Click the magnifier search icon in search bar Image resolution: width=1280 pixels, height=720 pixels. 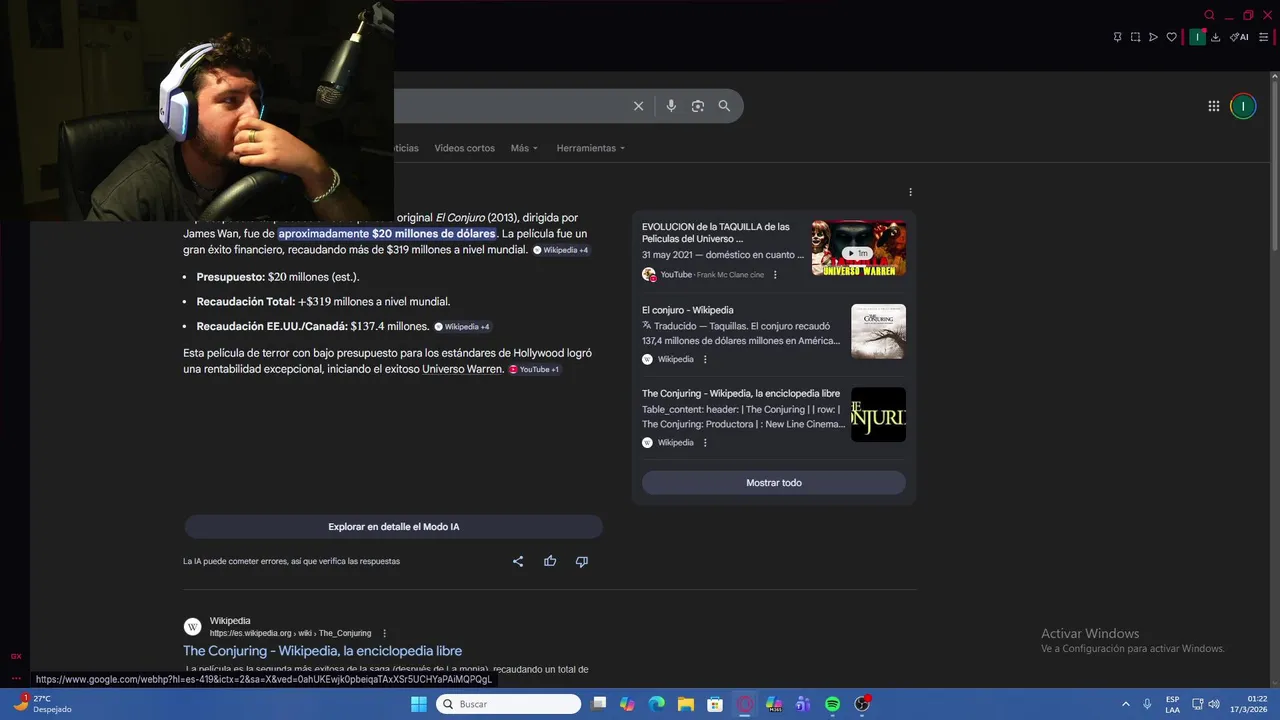click(724, 106)
